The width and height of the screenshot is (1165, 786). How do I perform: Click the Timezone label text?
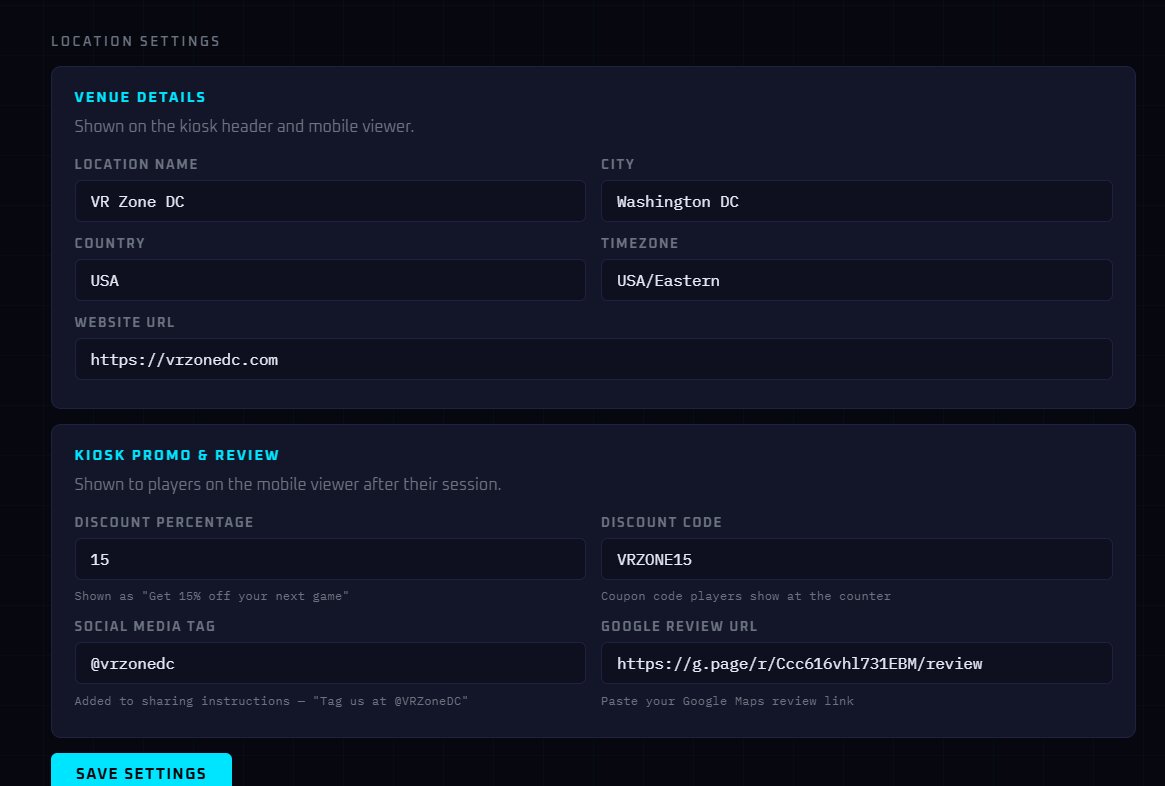tap(639, 243)
